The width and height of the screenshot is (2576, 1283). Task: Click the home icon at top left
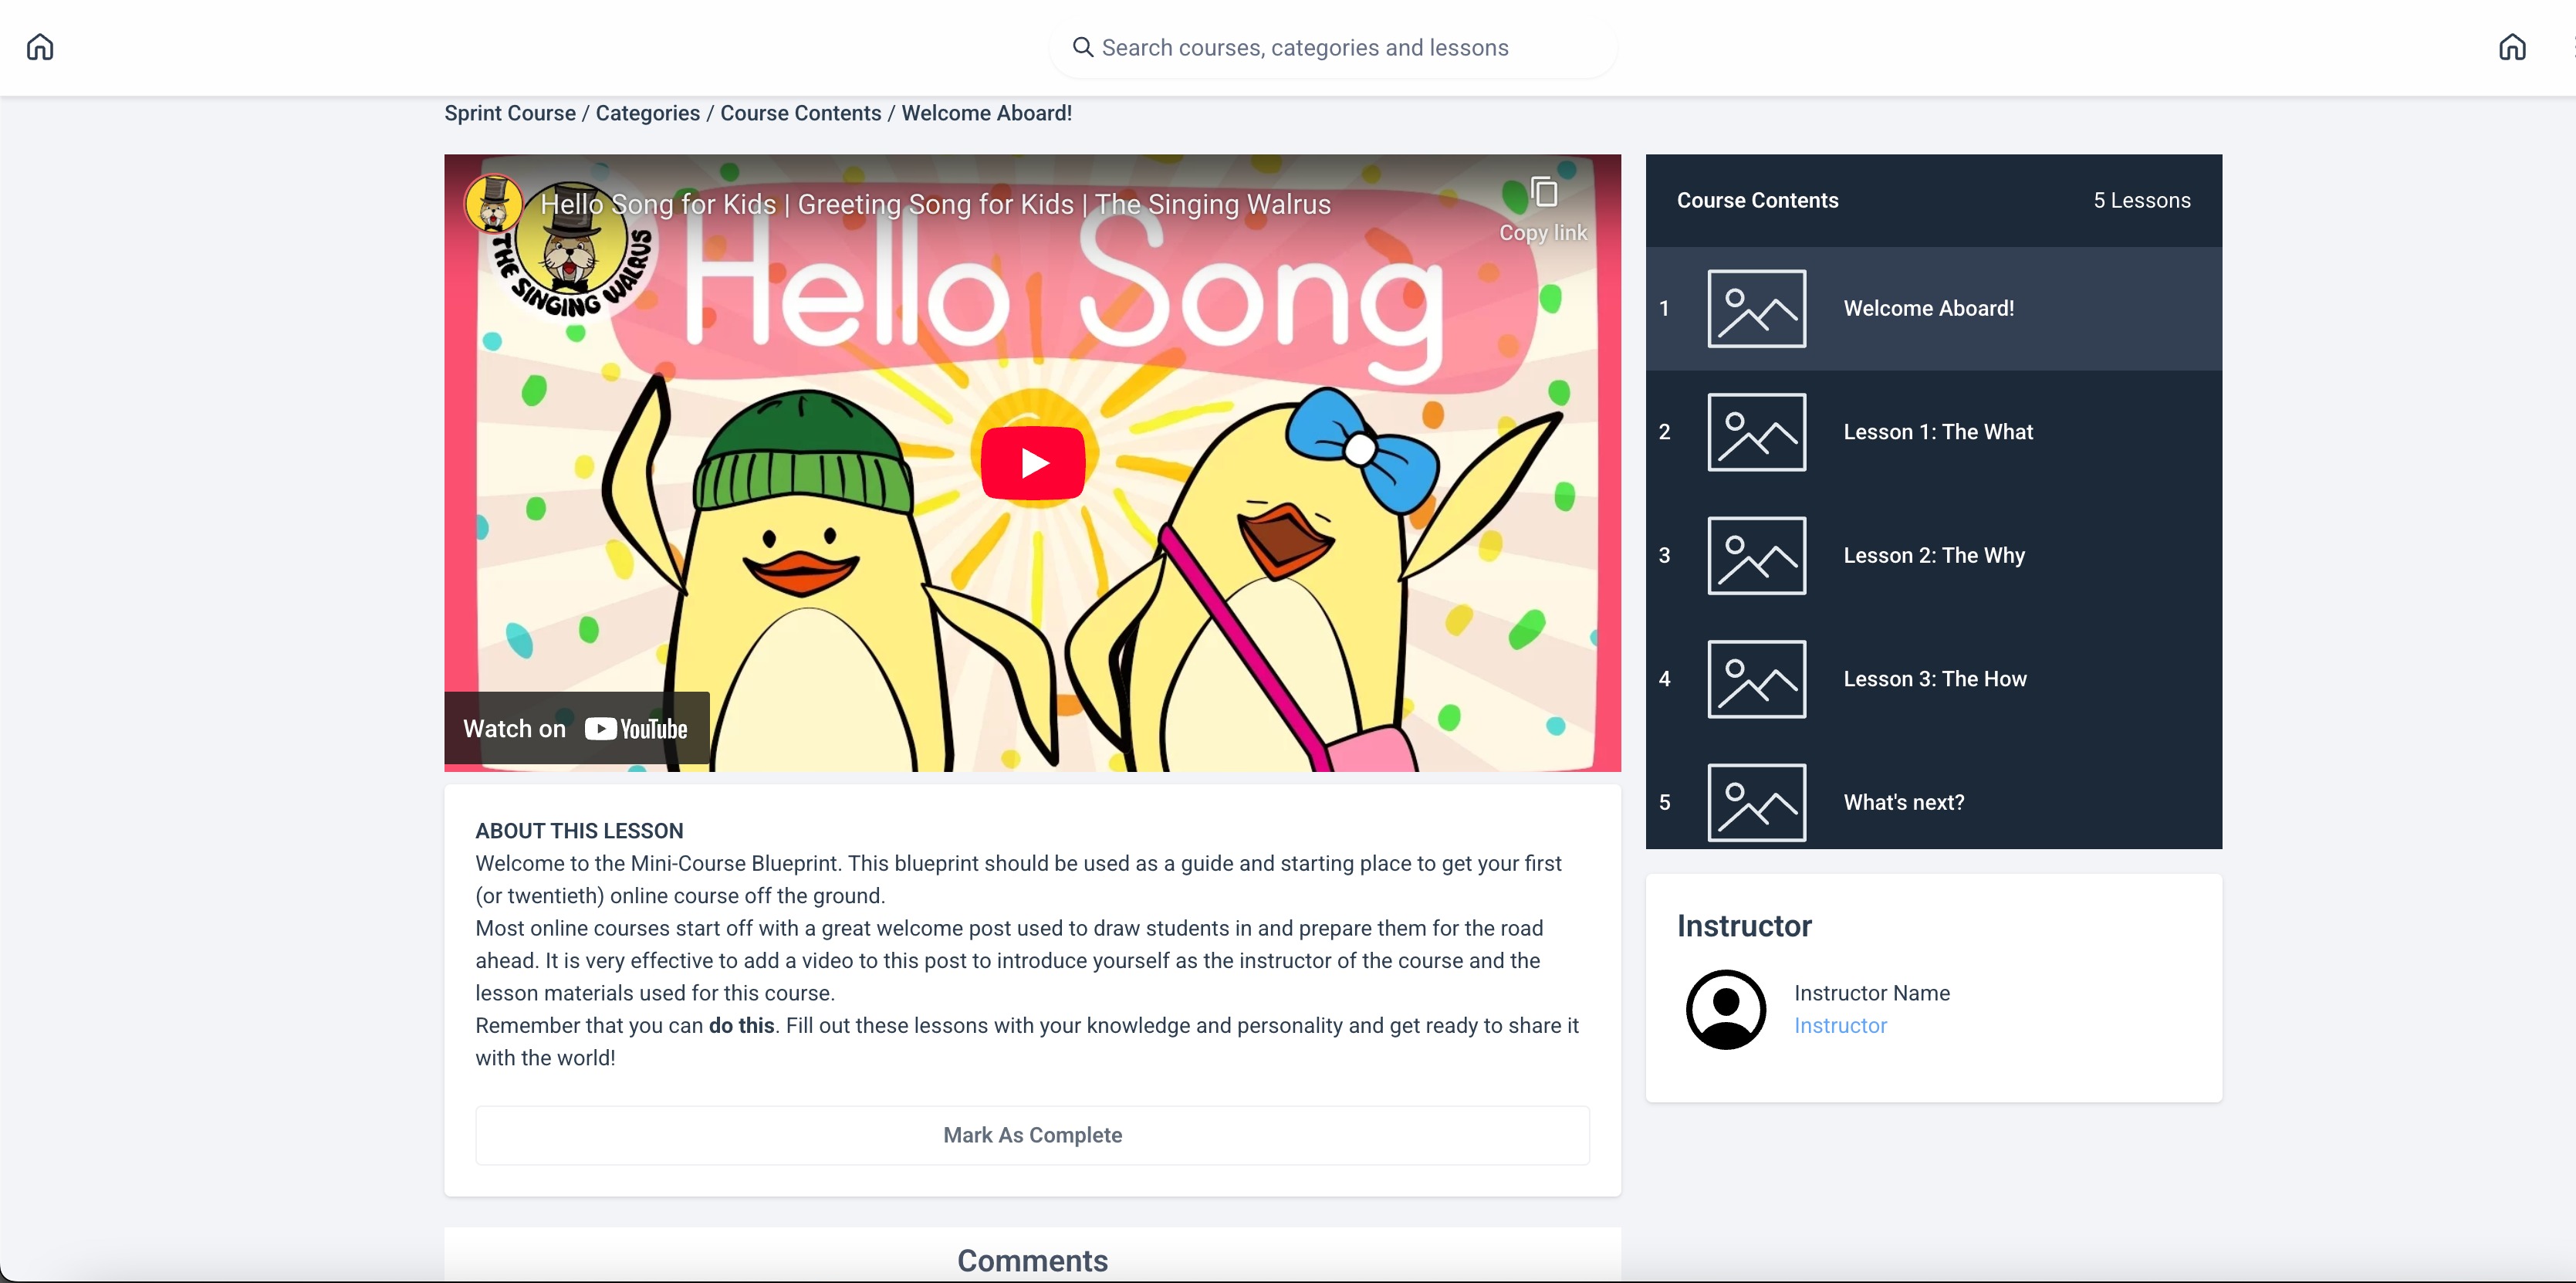40,47
